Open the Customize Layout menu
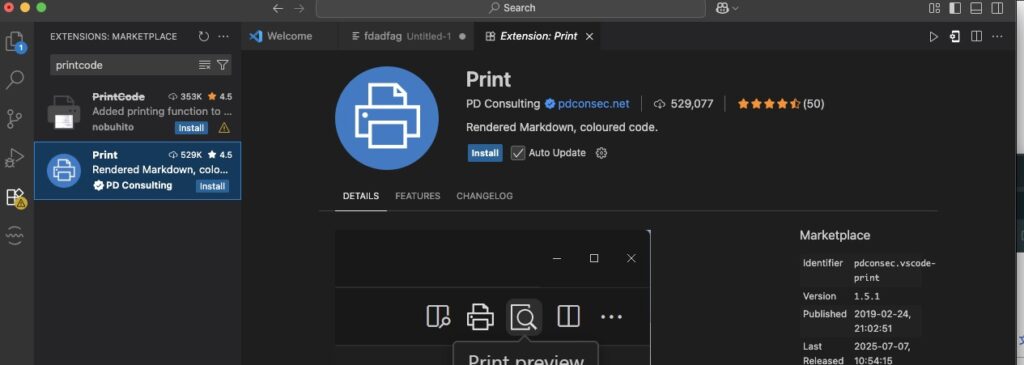Image resolution: width=1024 pixels, height=365 pixels. click(935, 8)
